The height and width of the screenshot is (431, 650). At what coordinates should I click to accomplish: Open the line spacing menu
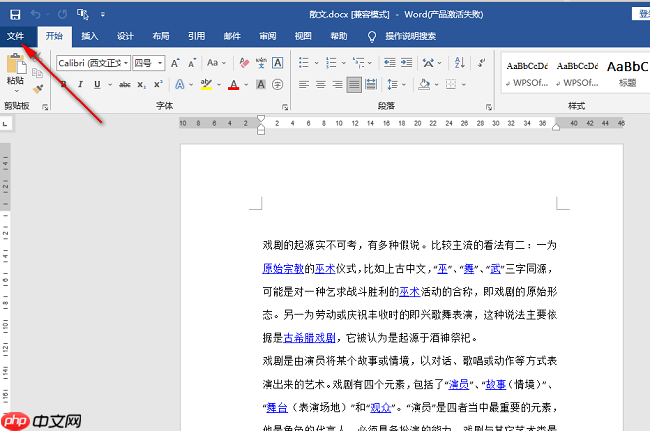tap(393, 85)
